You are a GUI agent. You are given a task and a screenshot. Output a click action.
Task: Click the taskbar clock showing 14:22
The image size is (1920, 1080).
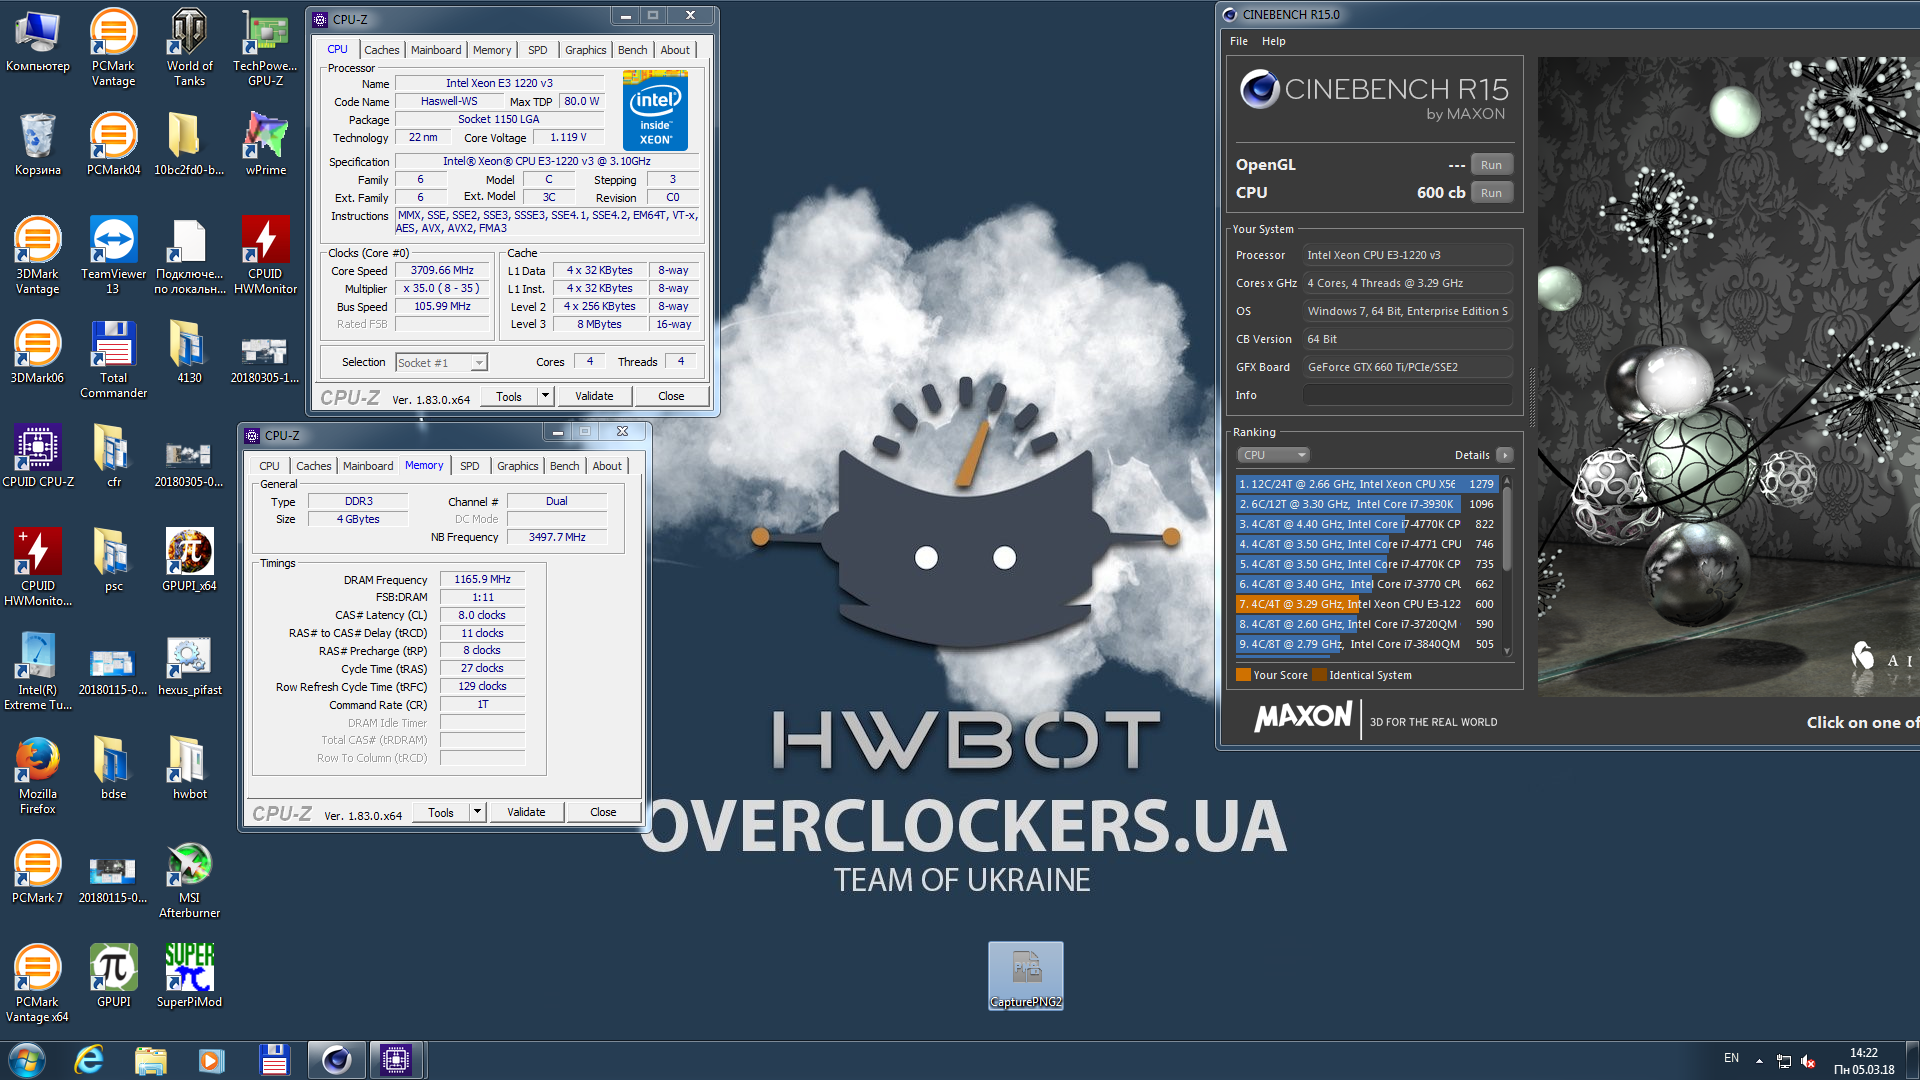(1864, 1061)
